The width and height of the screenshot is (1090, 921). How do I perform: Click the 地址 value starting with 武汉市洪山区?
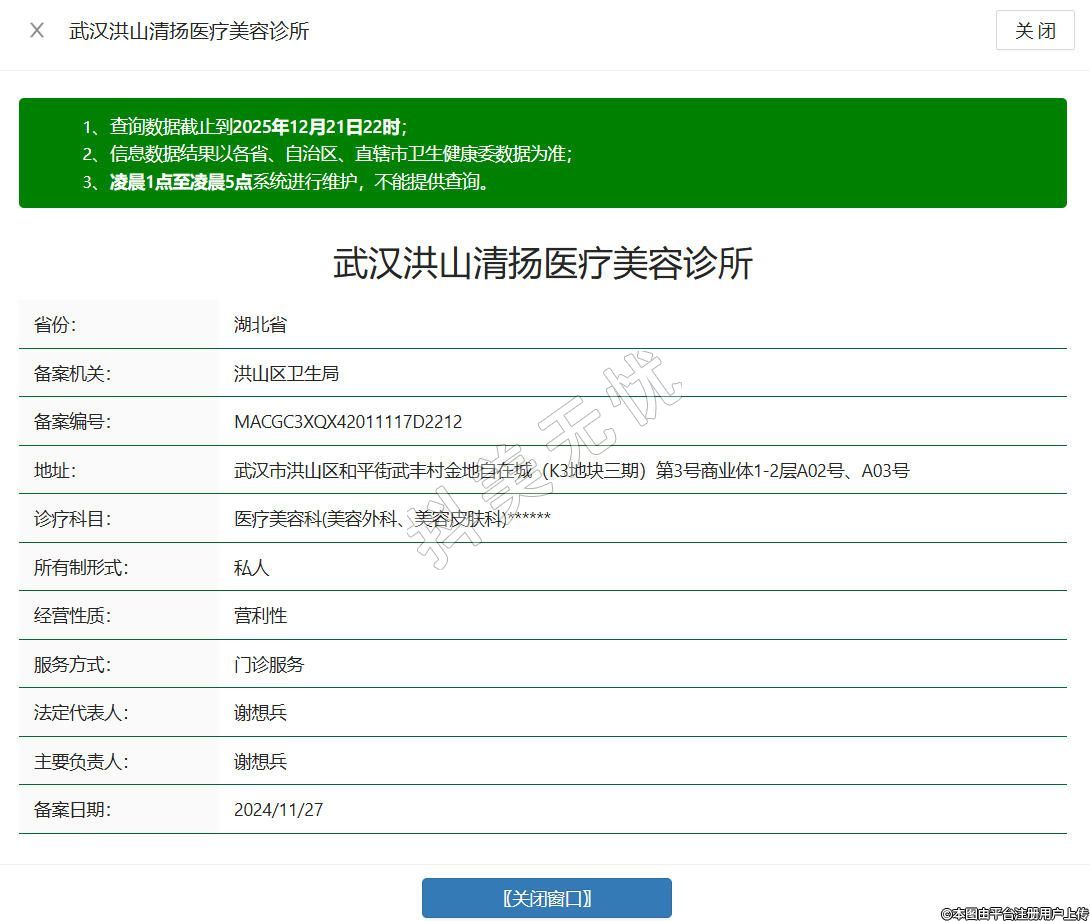[x=571, y=470]
